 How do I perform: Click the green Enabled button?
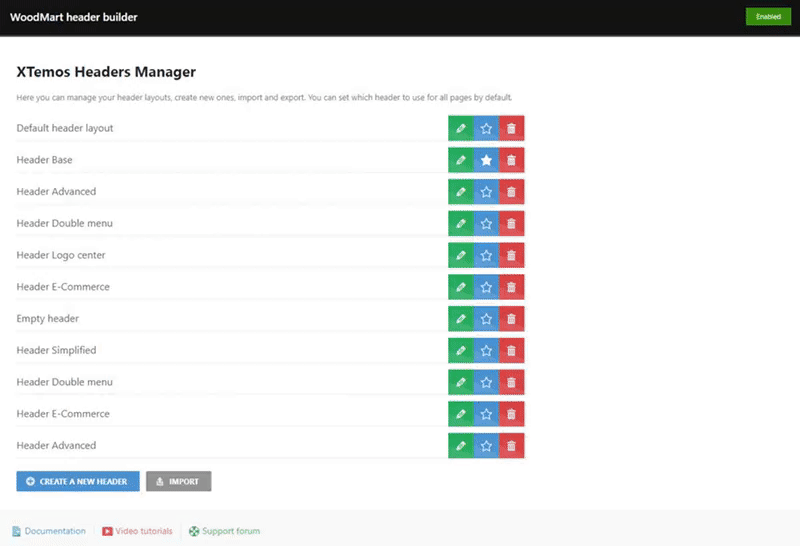click(768, 17)
